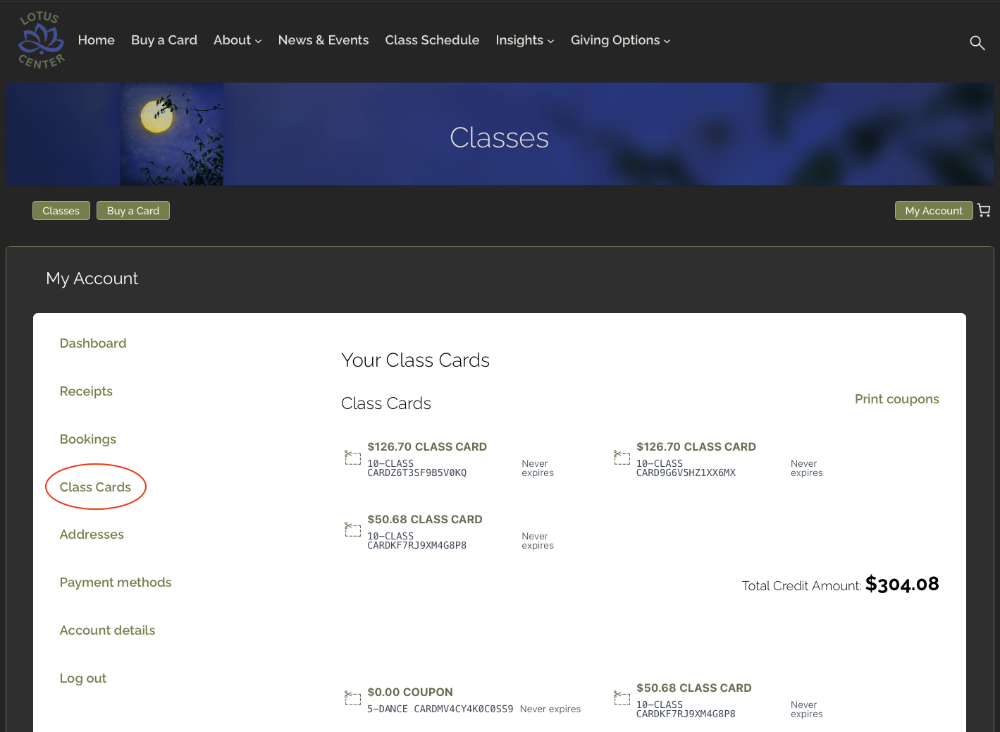
Task: Click coupon icon beside second $126.70 class card
Action: pos(621,457)
